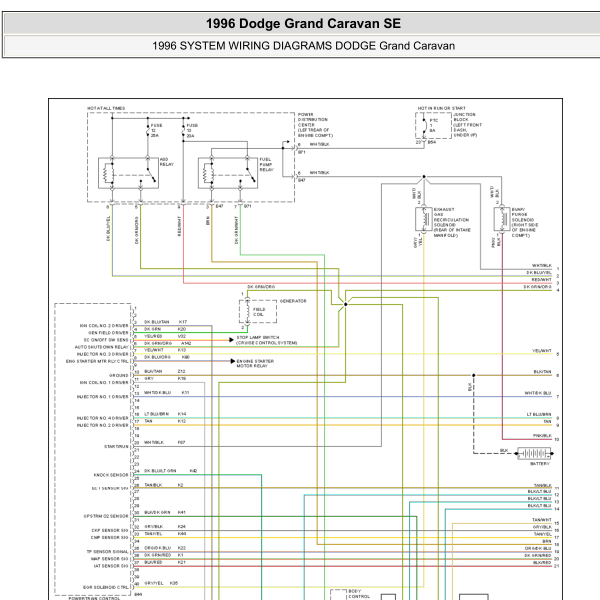Click the battery symbol

click(x=534, y=453)
